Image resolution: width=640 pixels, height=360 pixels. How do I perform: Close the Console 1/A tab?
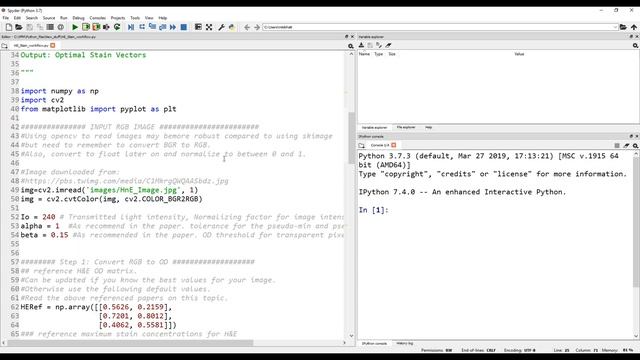click(393, 145)
